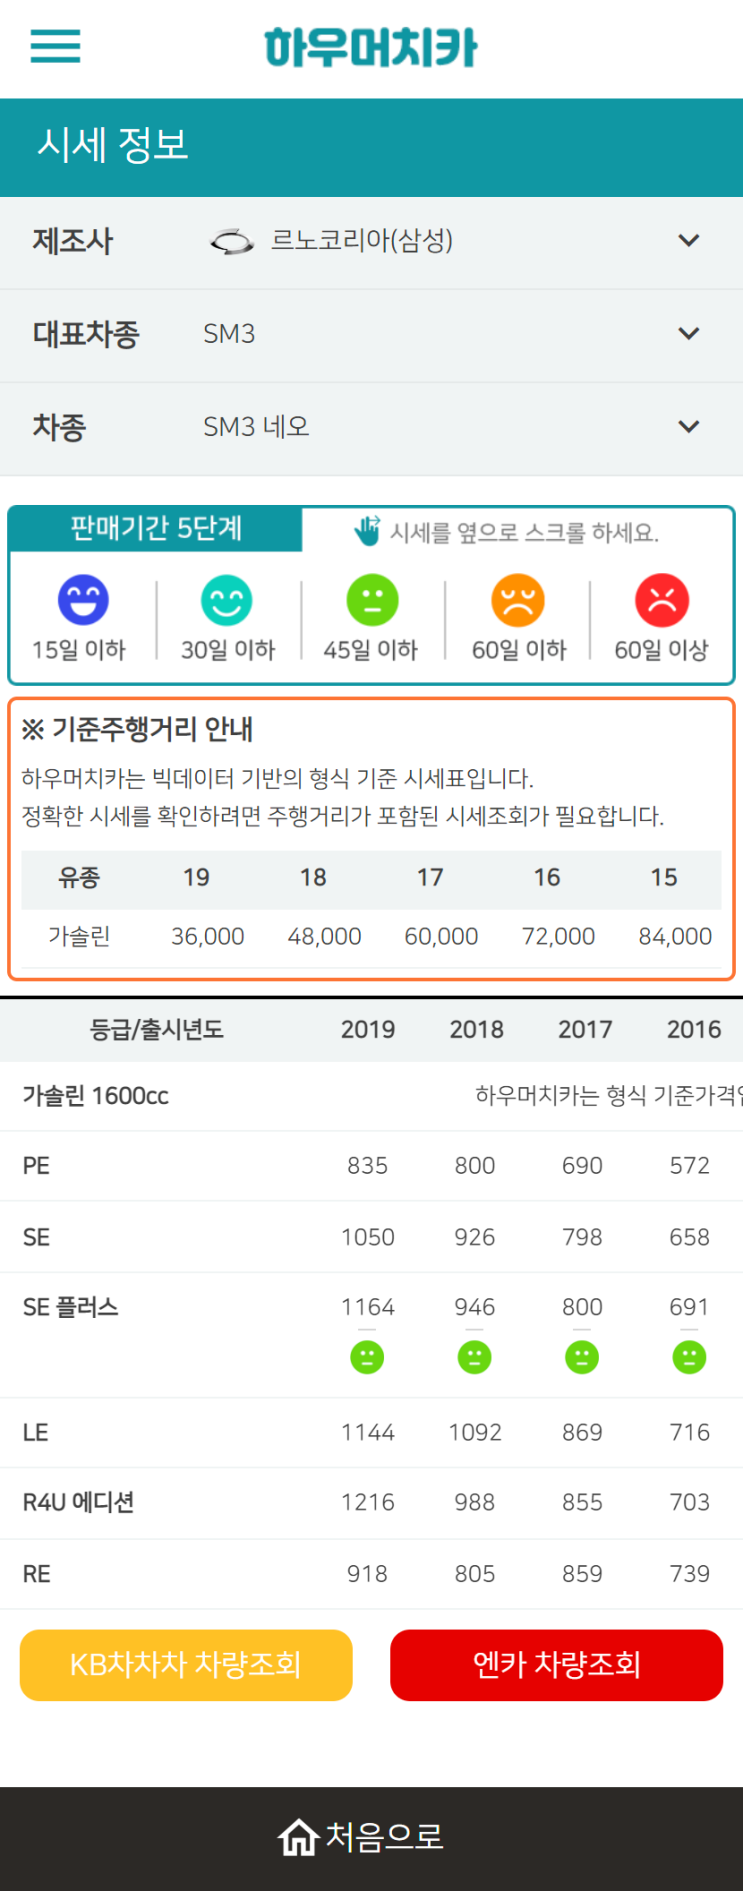Click the 2016 year column header

point(694,1029)
